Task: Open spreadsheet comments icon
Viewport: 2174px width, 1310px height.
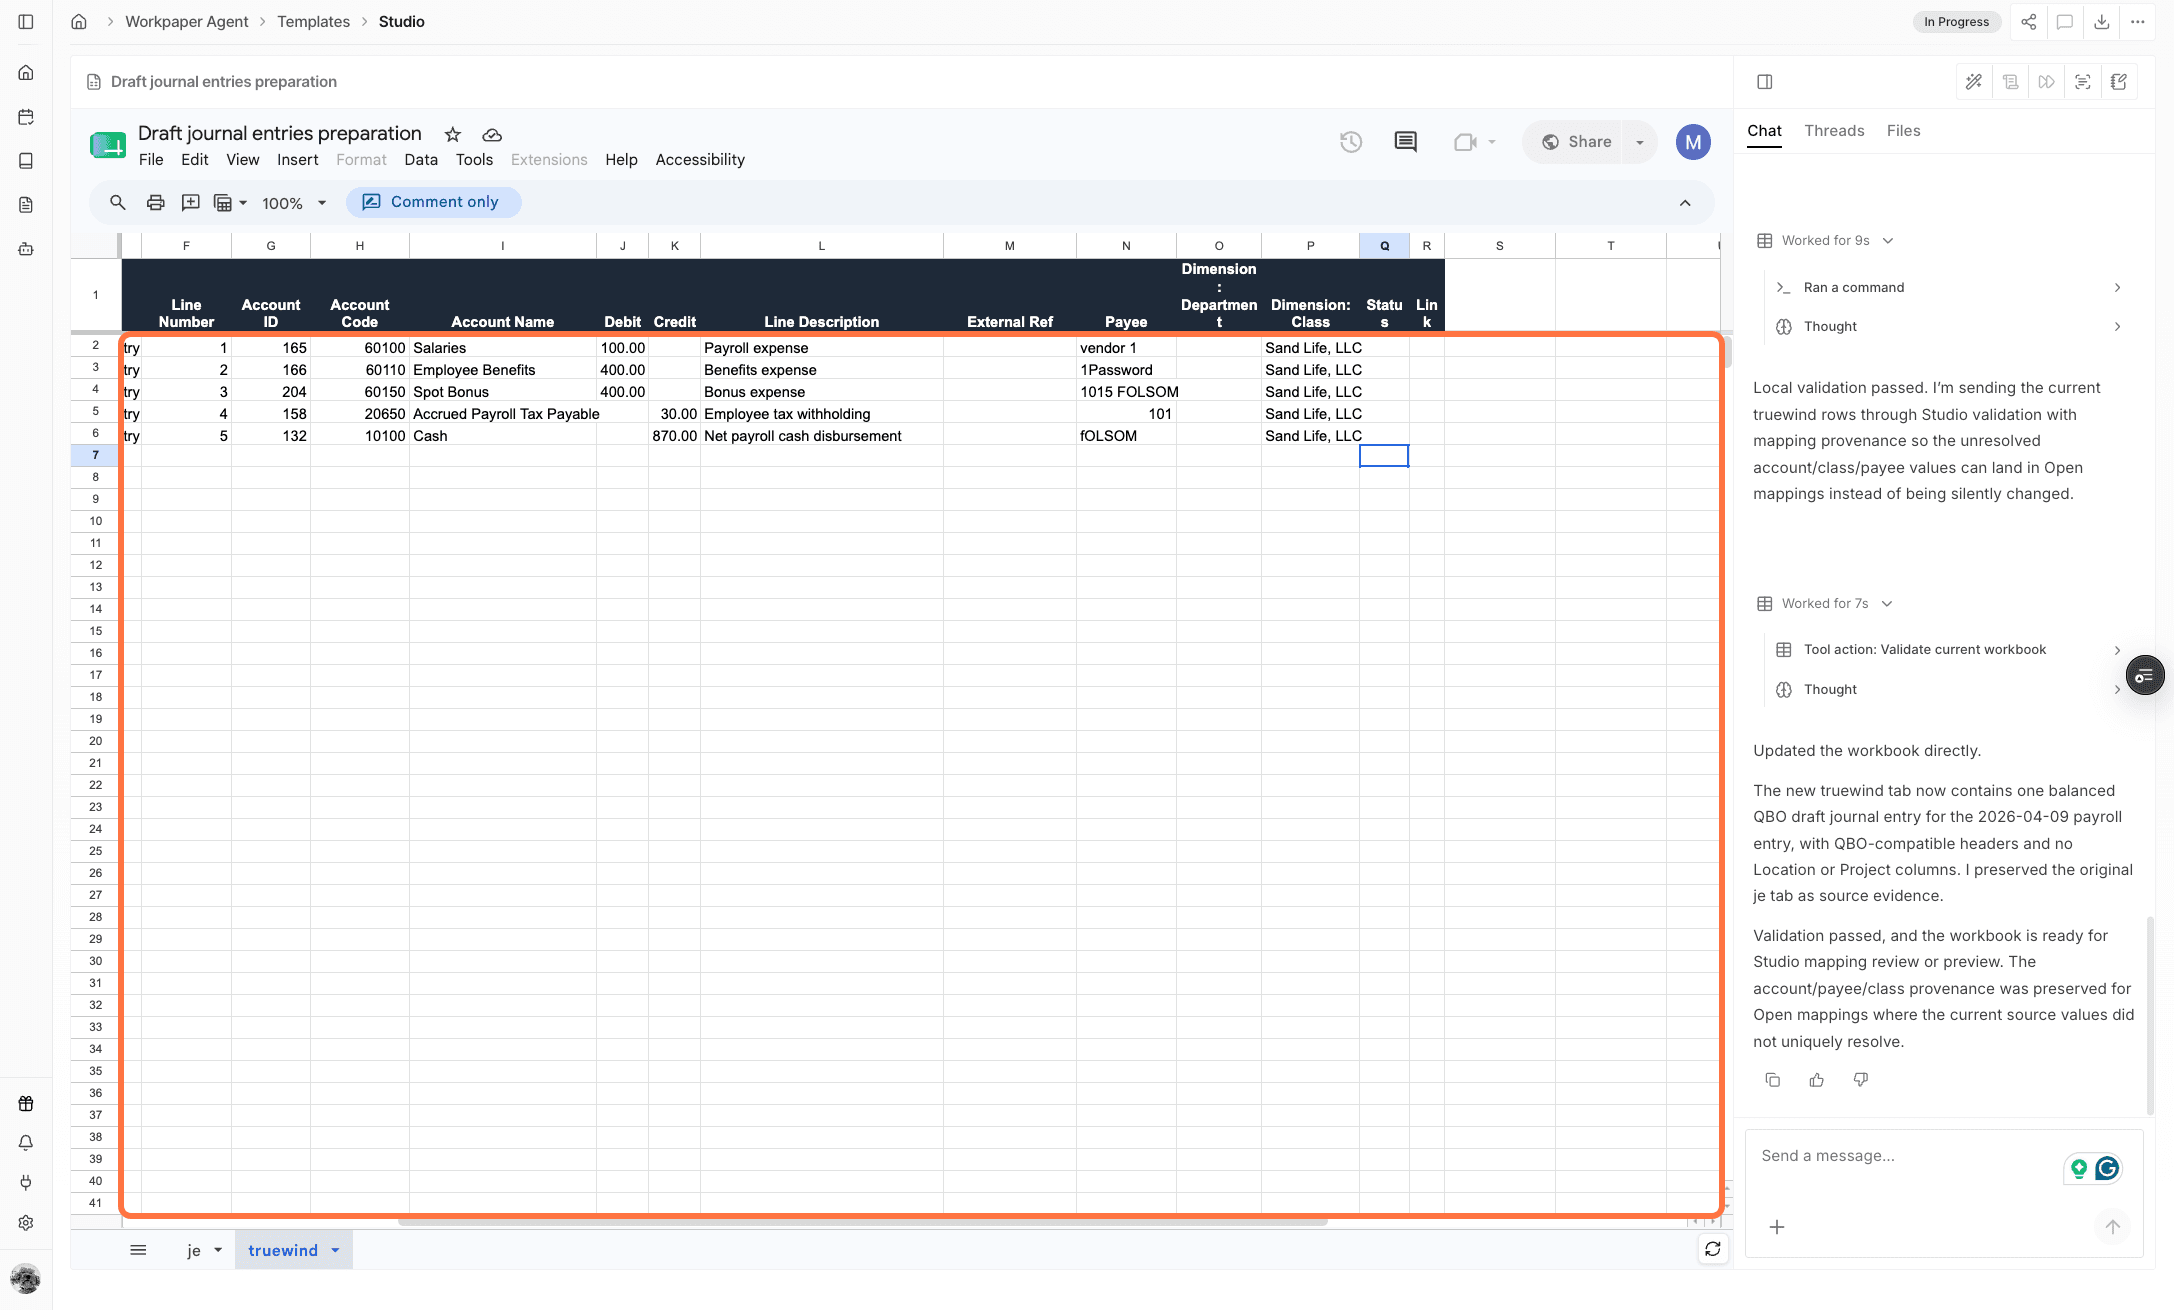Action: (x=1405, y=142)
